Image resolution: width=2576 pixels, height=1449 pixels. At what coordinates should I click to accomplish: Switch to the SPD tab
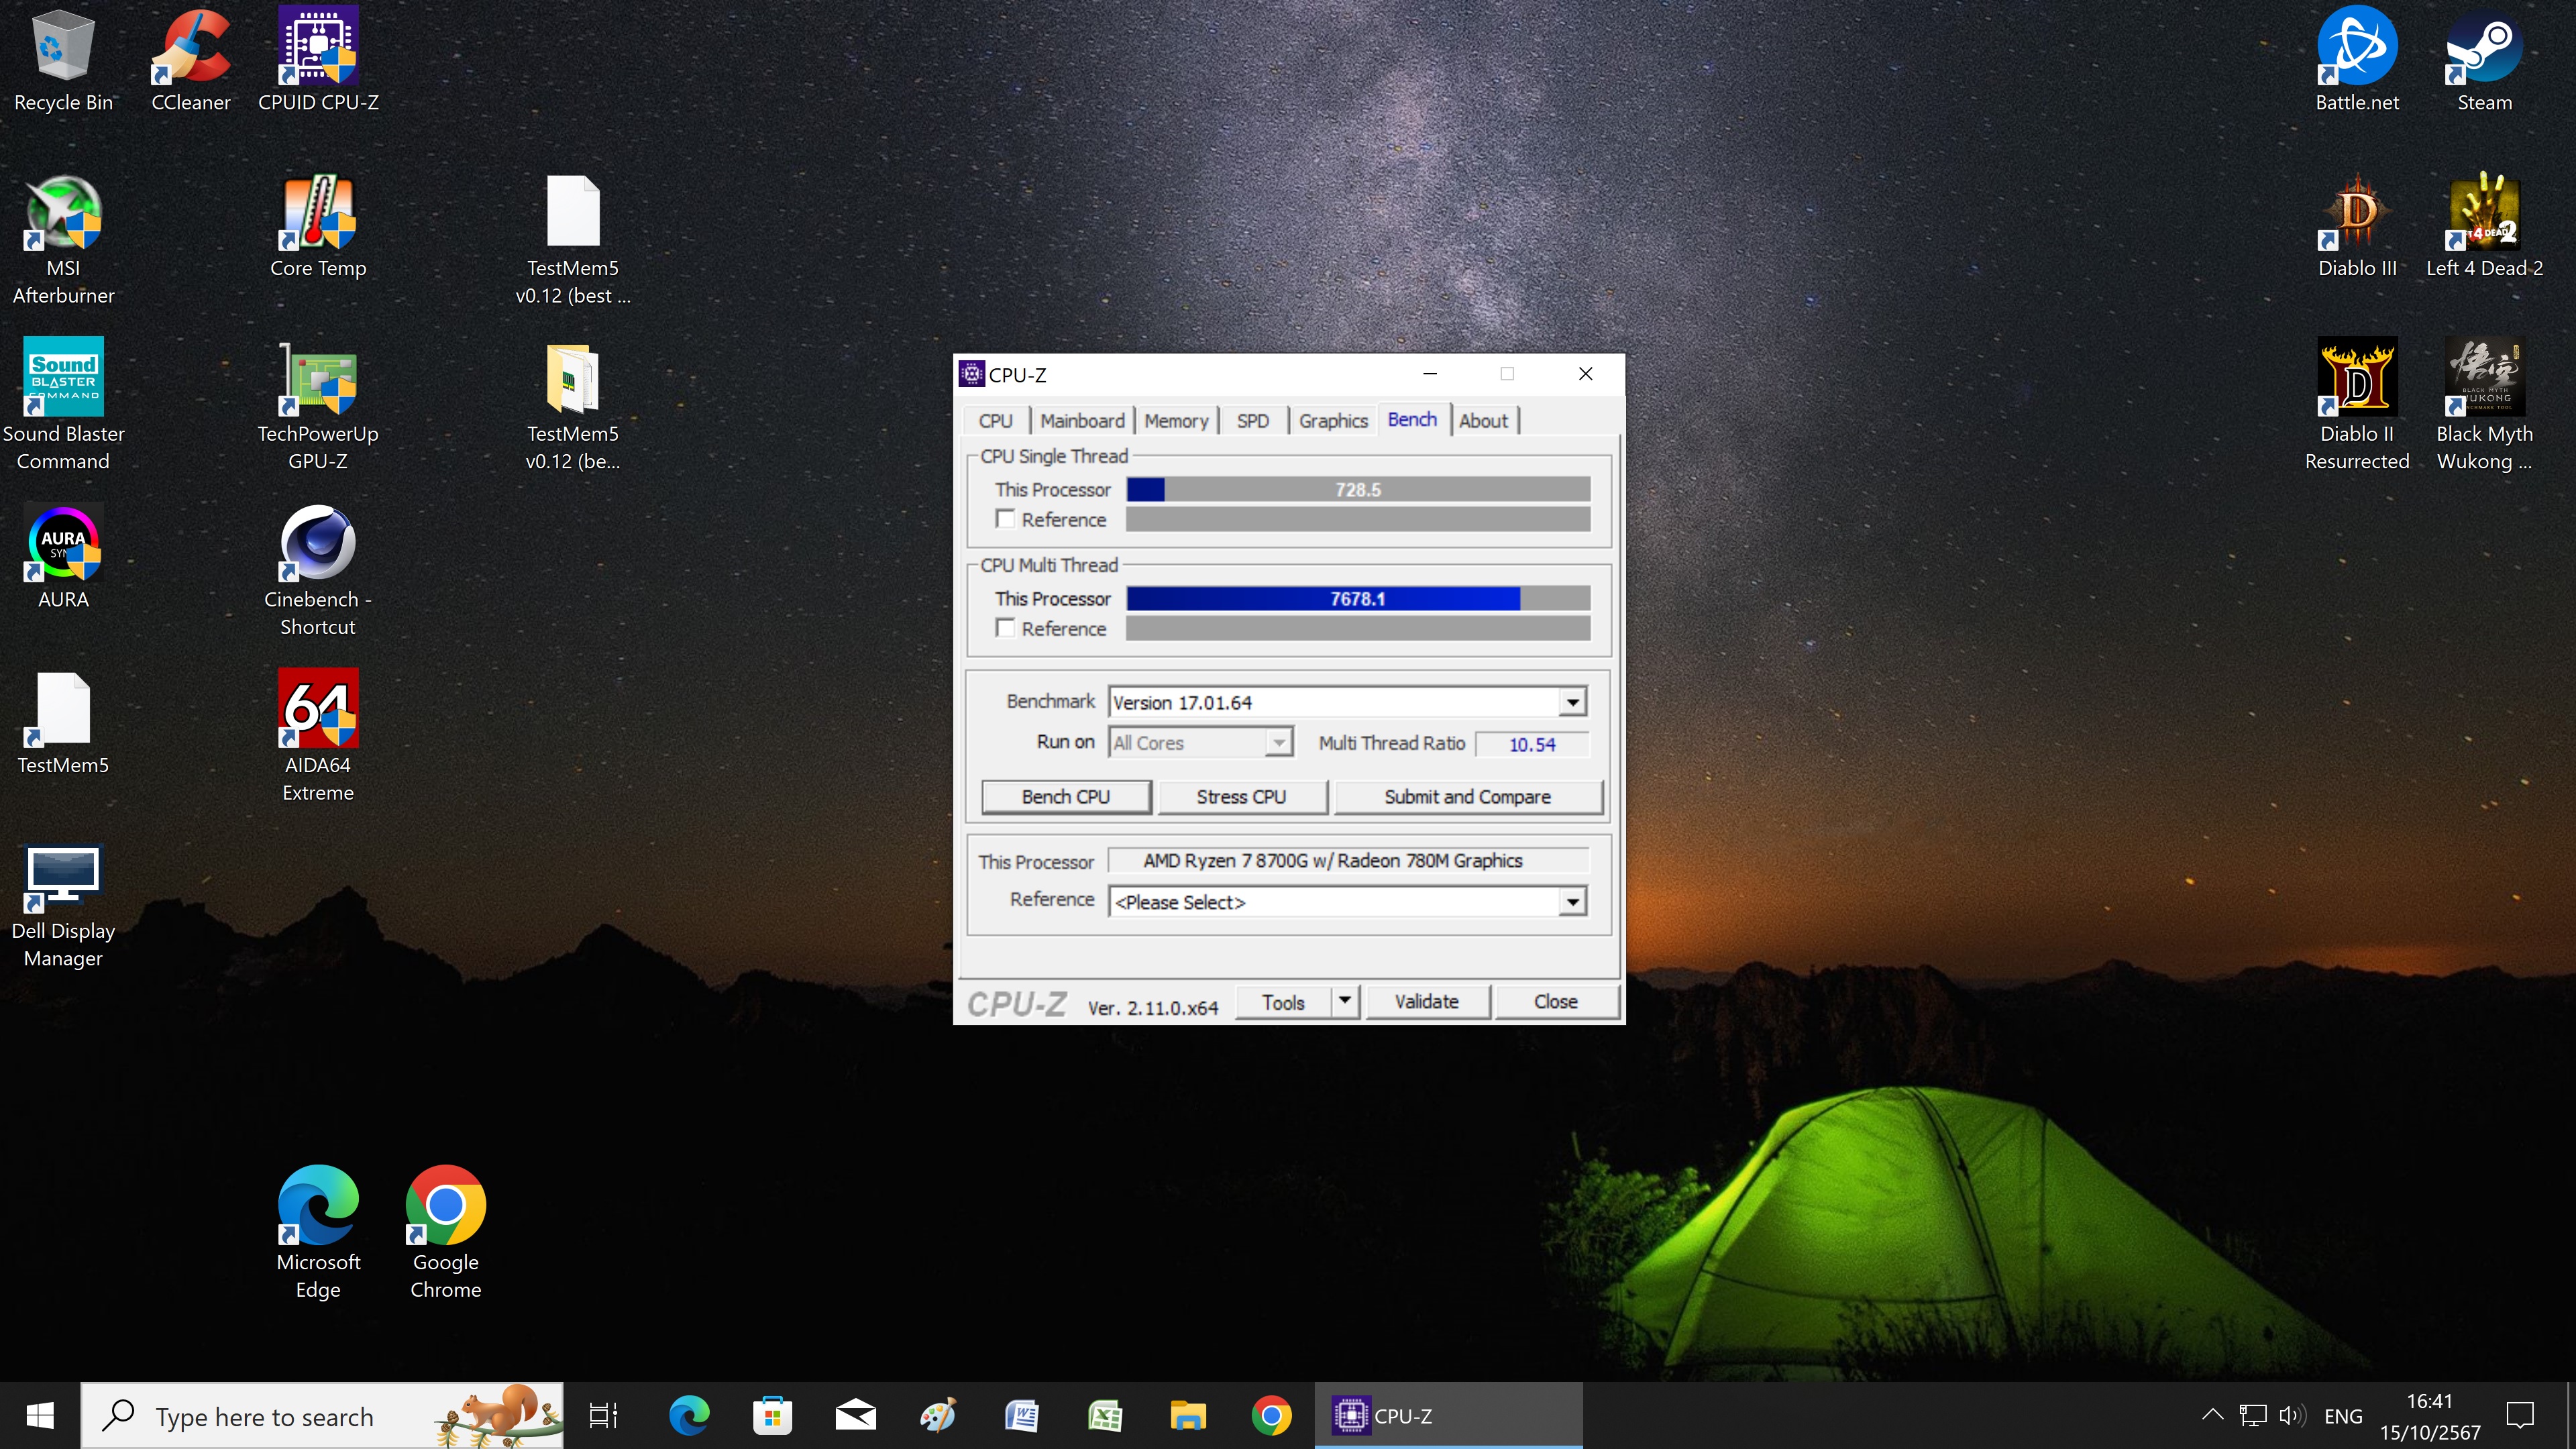1252,421
